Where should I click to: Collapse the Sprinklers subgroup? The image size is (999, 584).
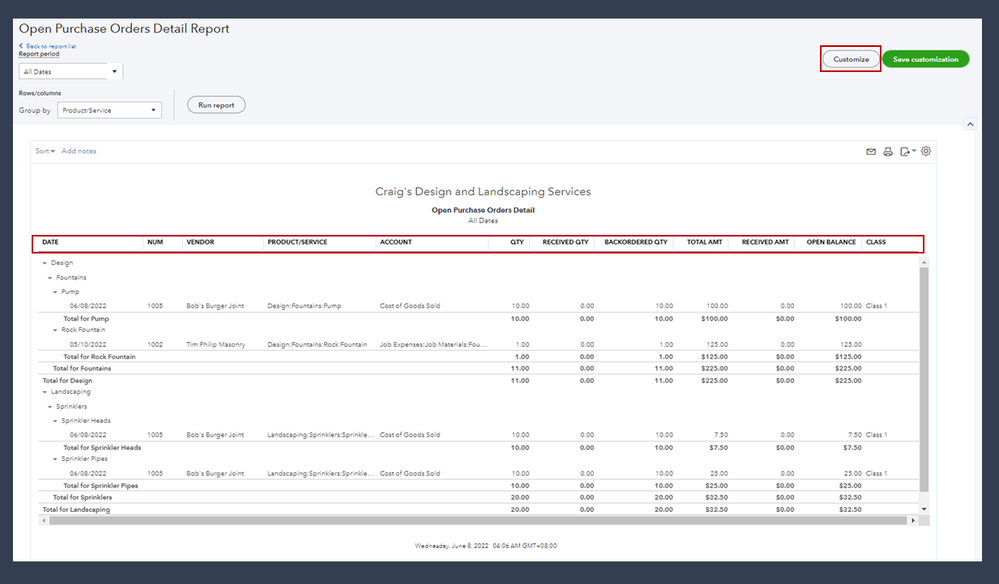(50, 406)
